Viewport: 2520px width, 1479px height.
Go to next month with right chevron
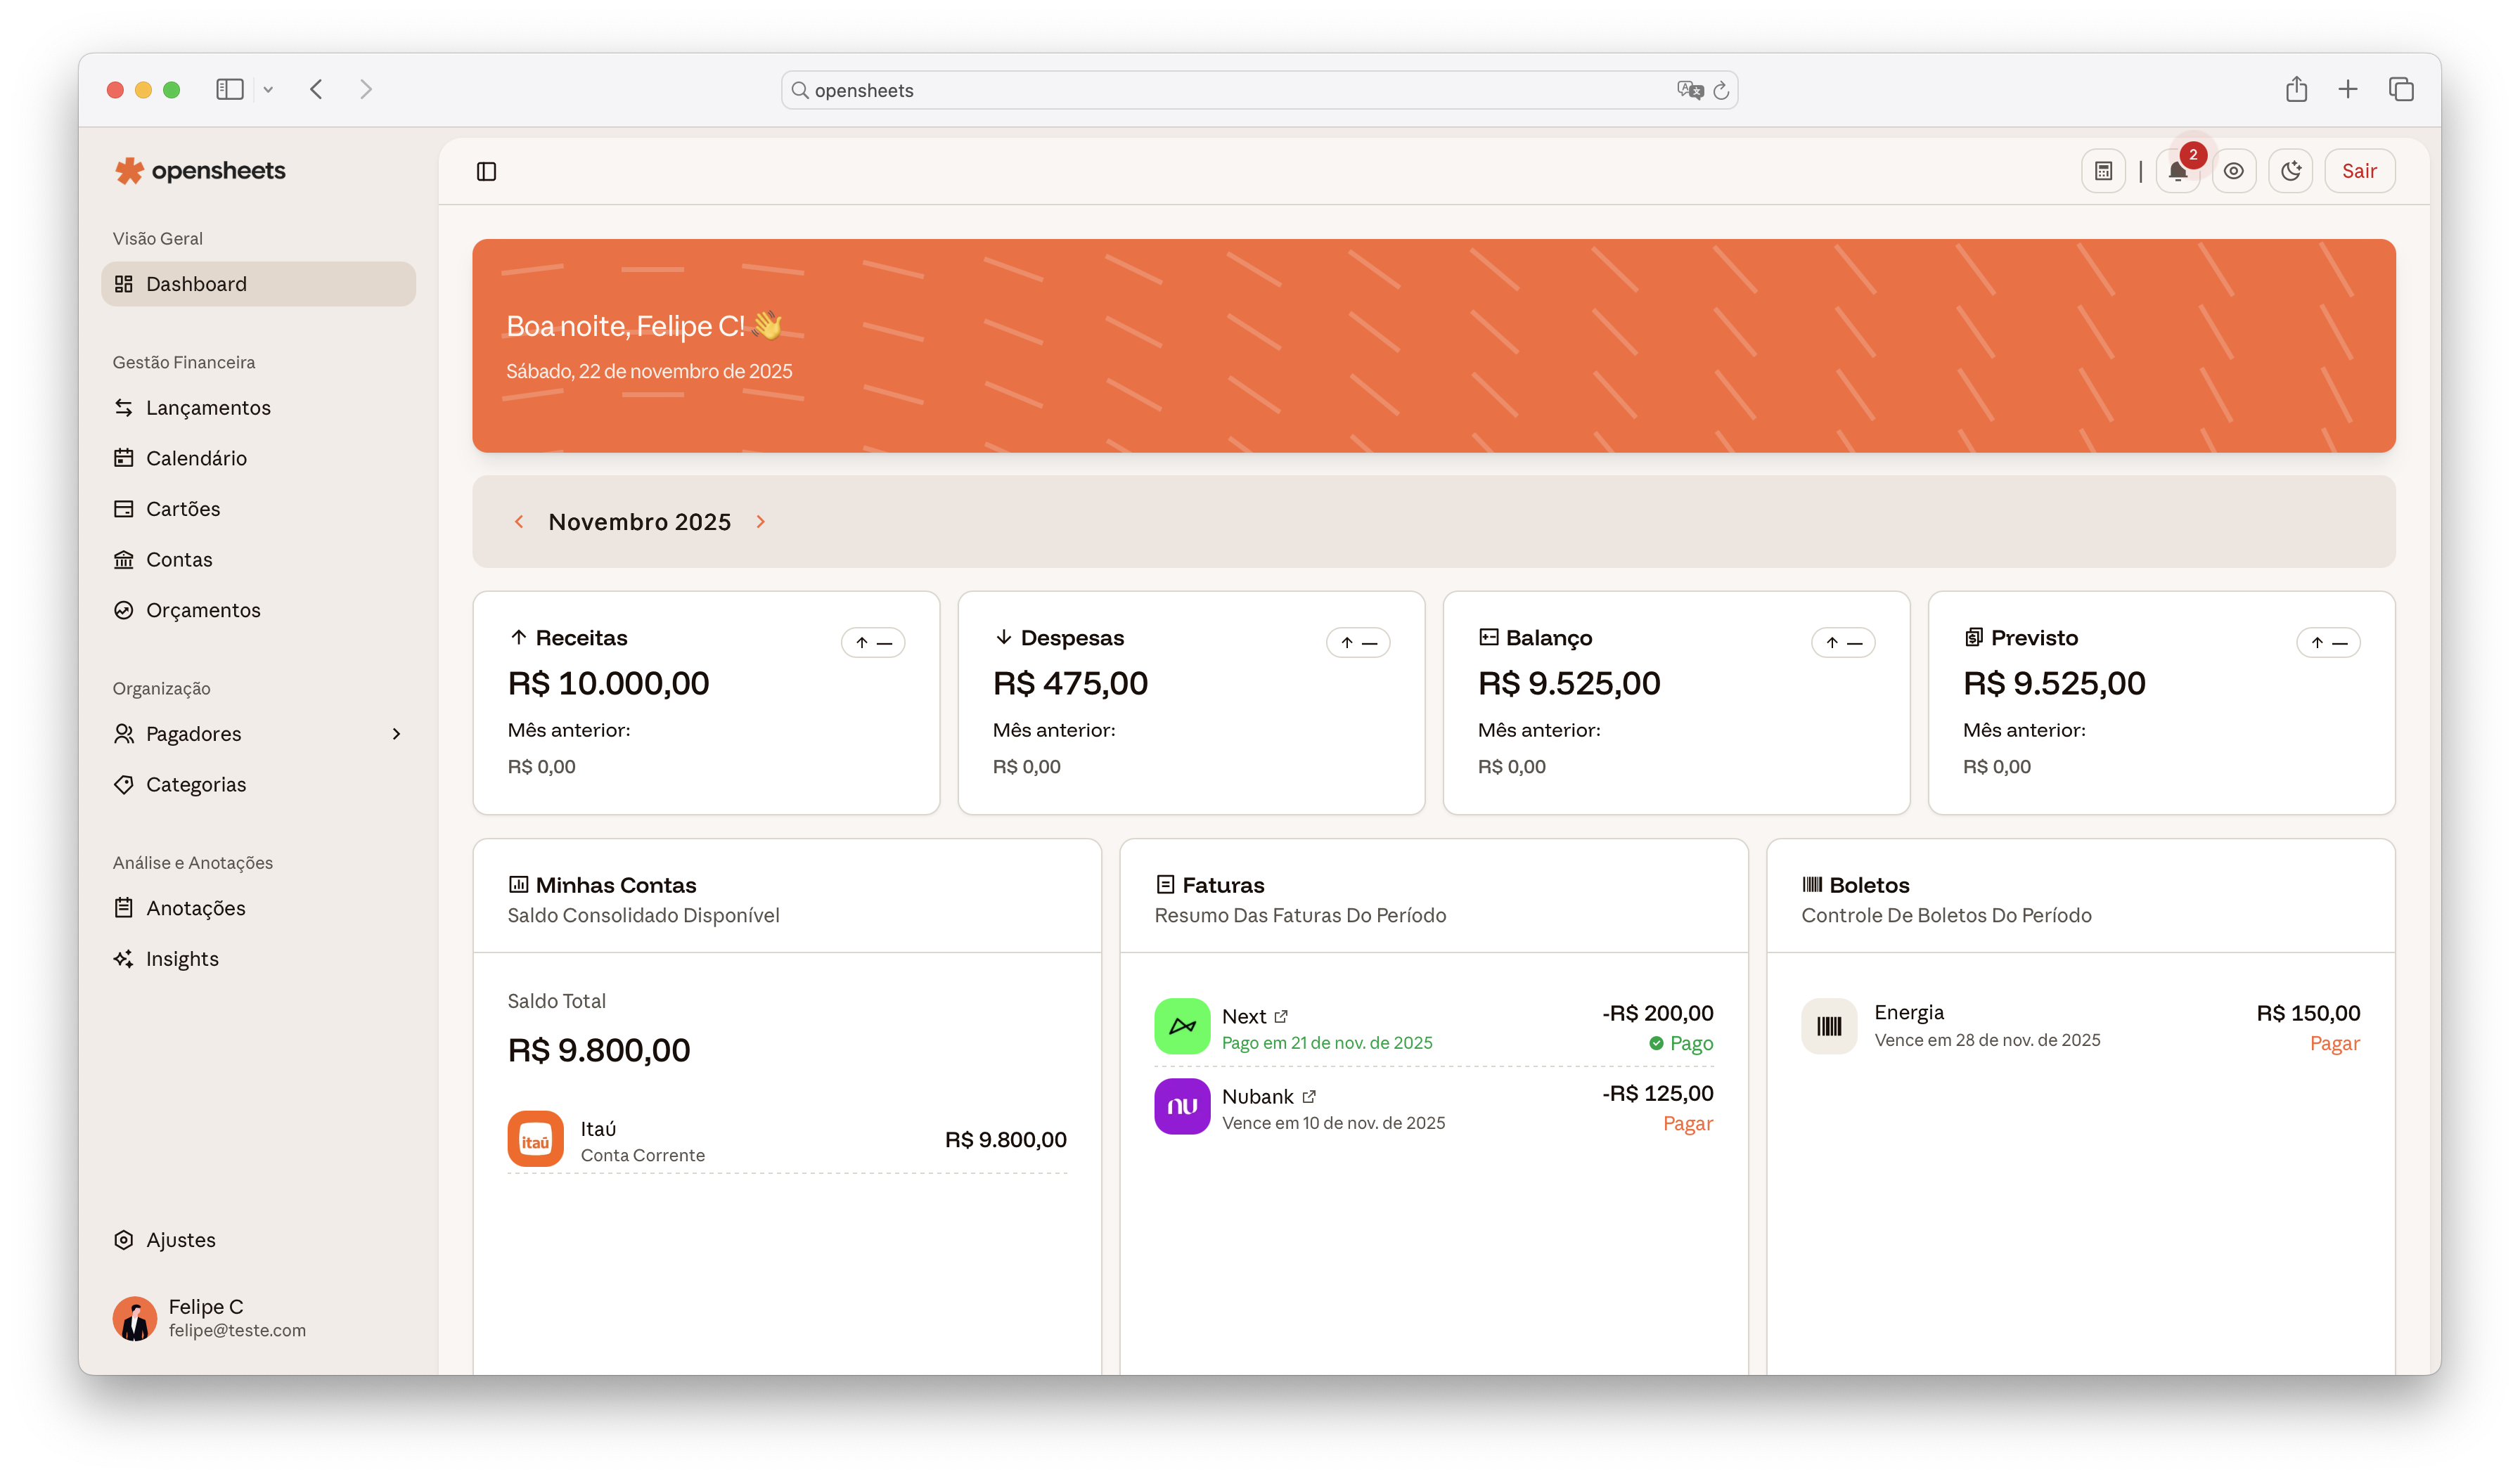tap(760, 521)
